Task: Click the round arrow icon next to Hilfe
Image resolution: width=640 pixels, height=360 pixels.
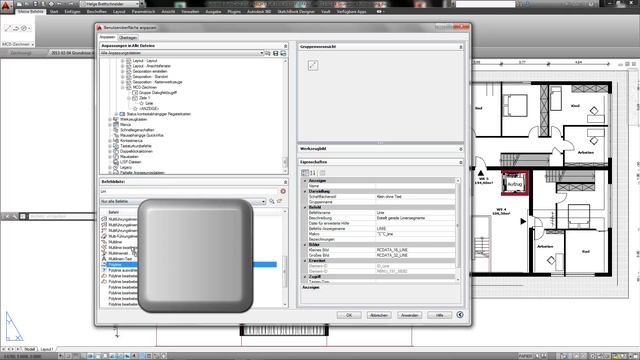Action: 460,315
